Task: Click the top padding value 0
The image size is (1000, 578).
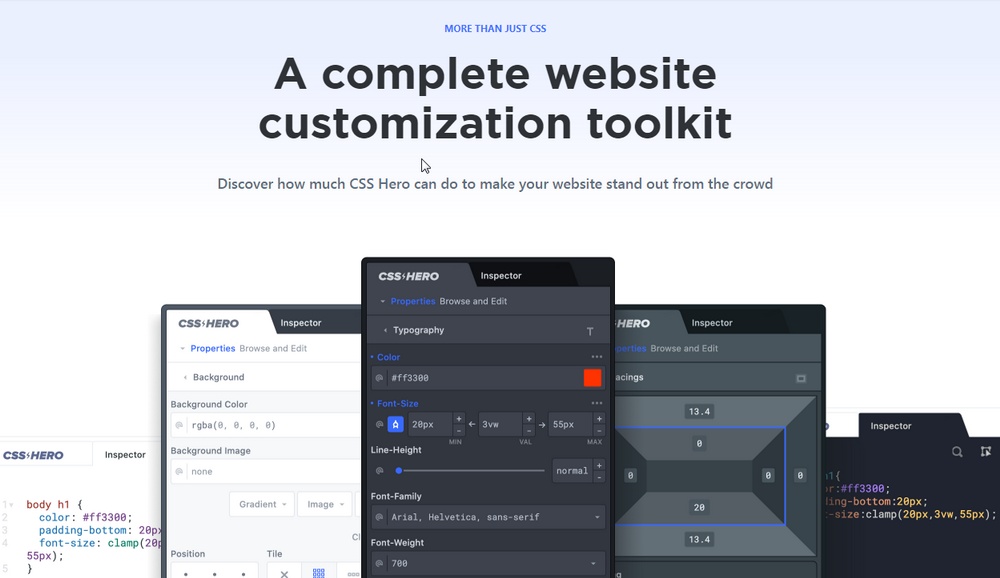Action: click(699, 443)
